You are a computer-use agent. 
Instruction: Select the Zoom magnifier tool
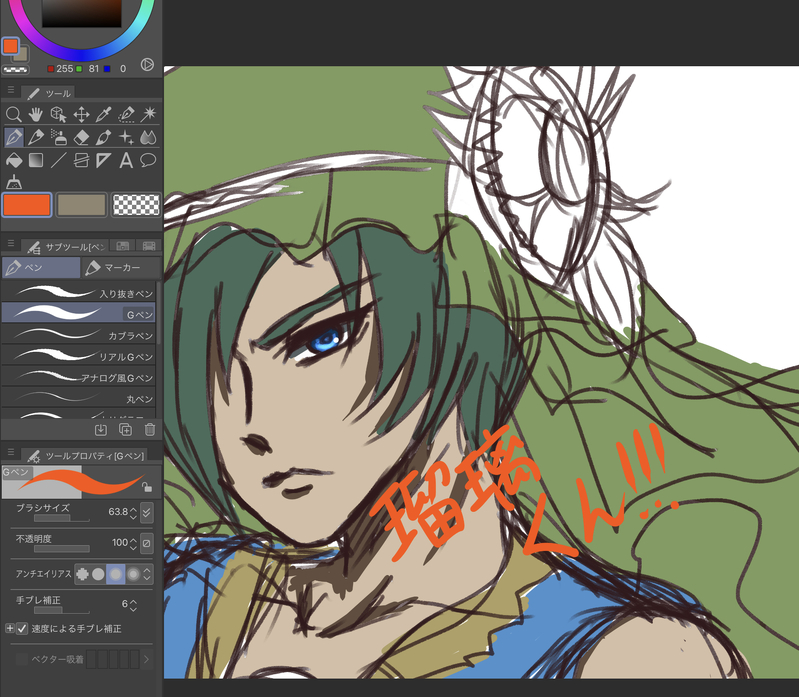click(x=14, y=114)
